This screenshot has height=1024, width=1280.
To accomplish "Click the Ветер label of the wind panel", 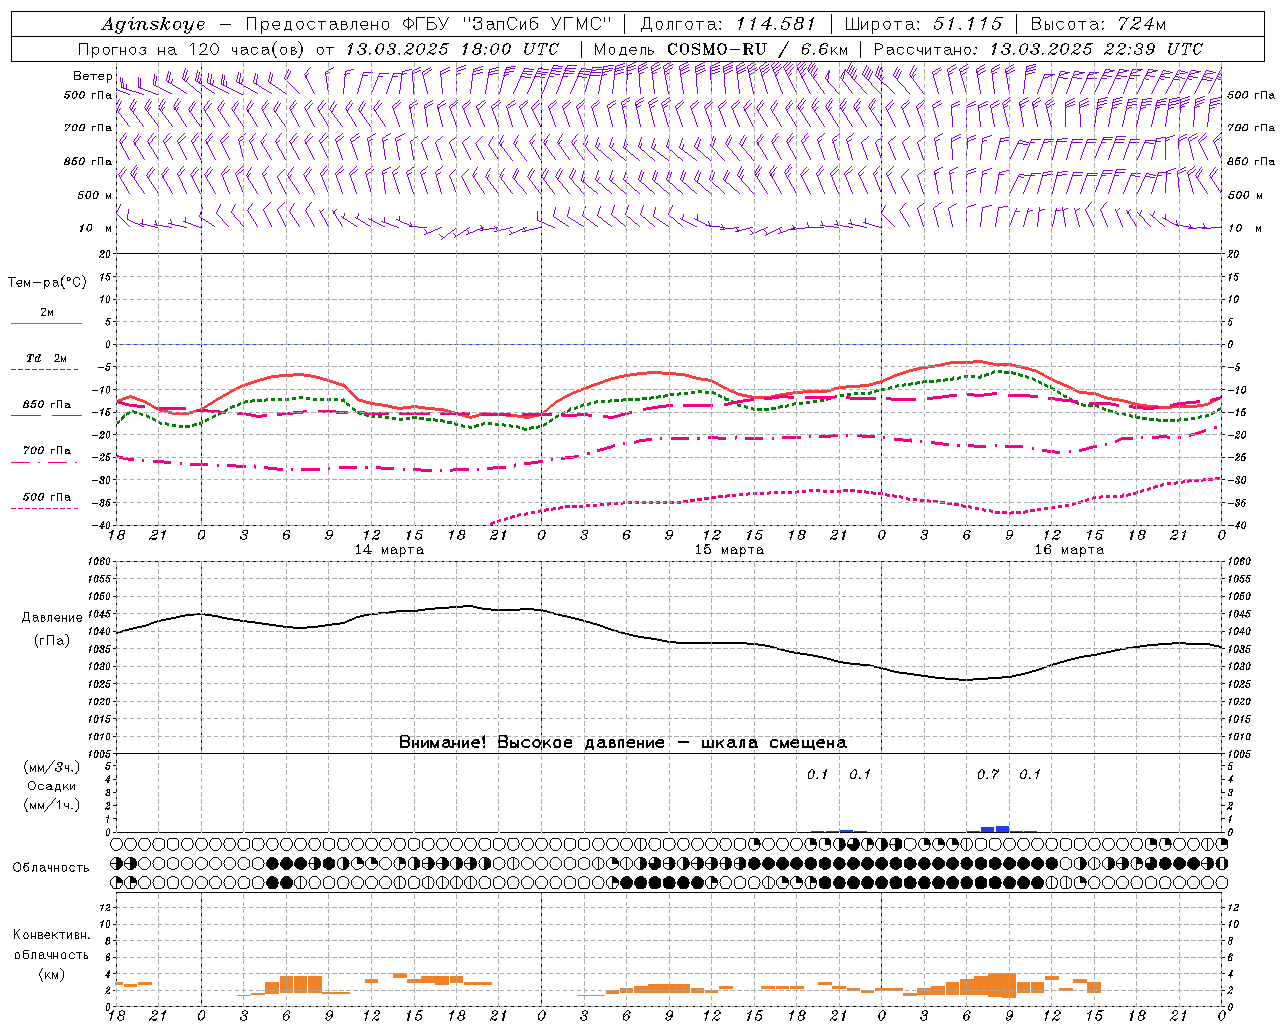I will (93, 76).
